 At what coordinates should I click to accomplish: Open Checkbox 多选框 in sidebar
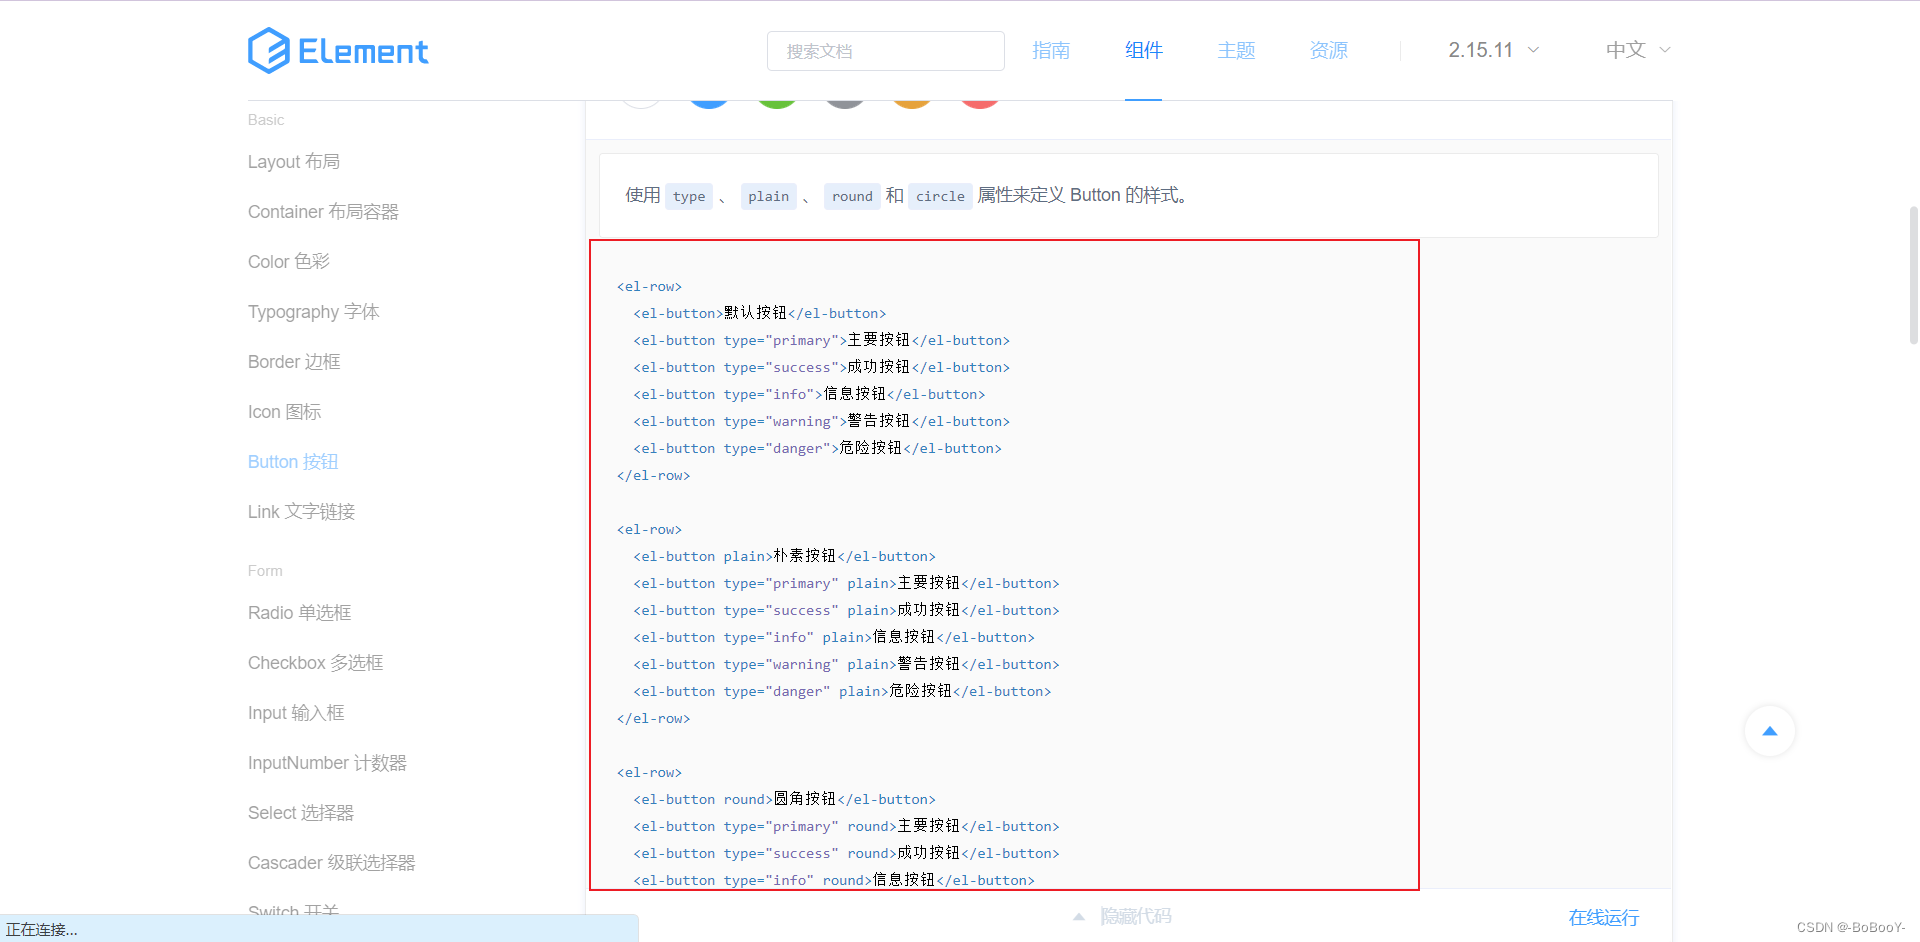coord(316,663)
